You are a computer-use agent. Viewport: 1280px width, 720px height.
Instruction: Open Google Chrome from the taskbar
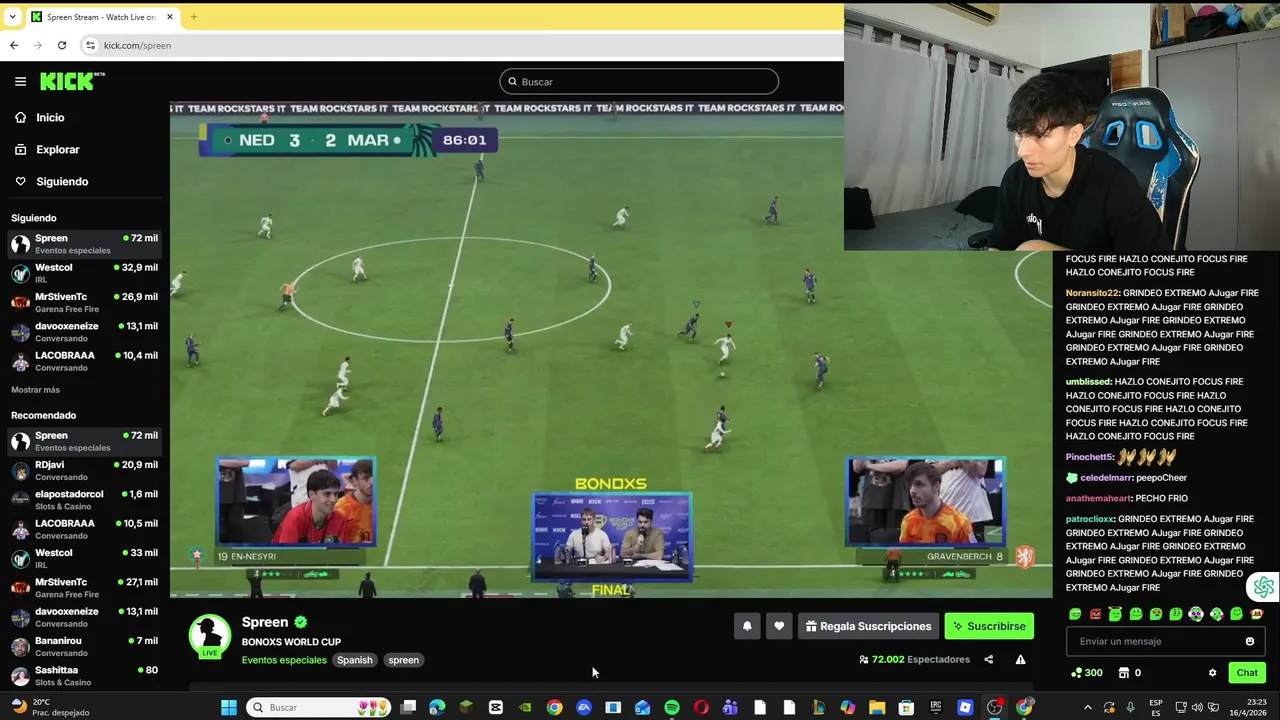(554, 707)
